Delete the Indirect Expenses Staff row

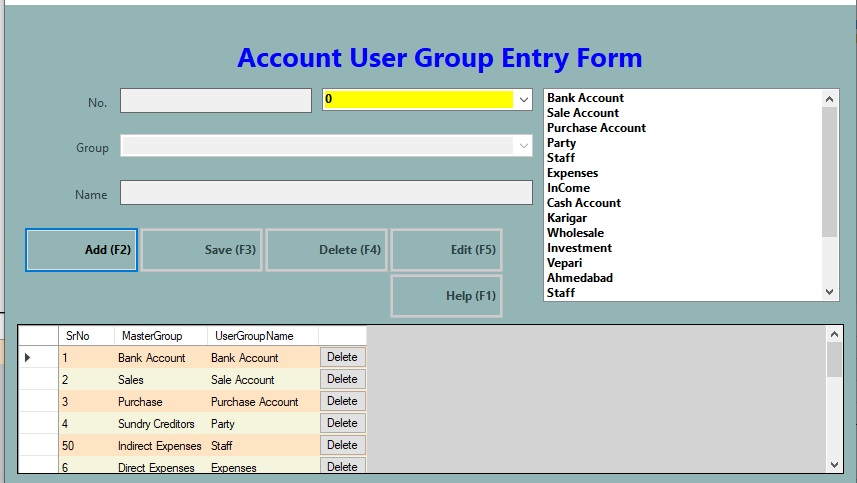[x=342, y=445]
